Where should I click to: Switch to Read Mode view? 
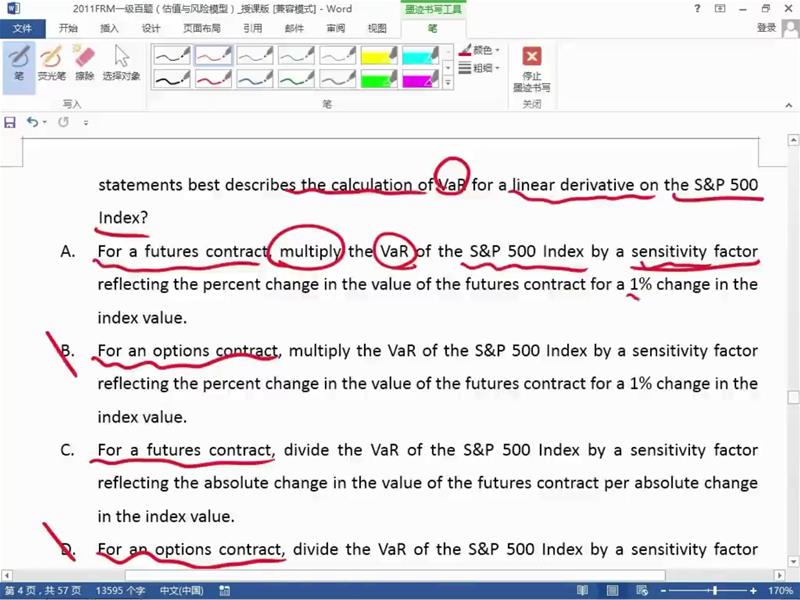point(582,591)
